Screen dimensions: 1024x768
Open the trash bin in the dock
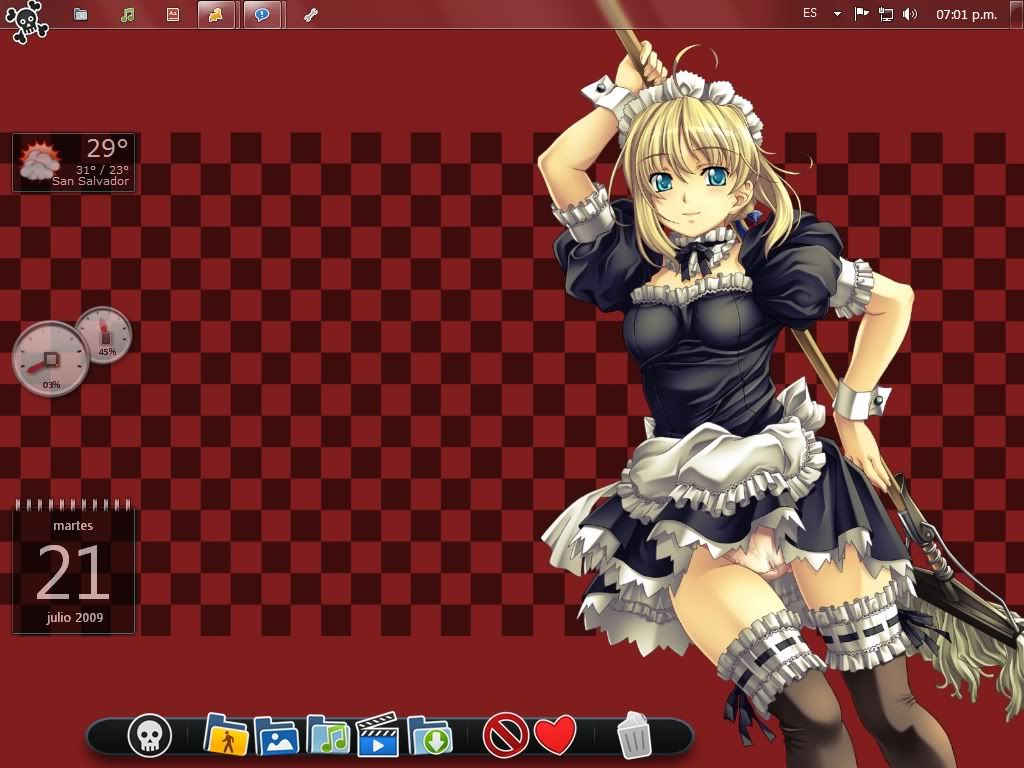coord(634,735)
